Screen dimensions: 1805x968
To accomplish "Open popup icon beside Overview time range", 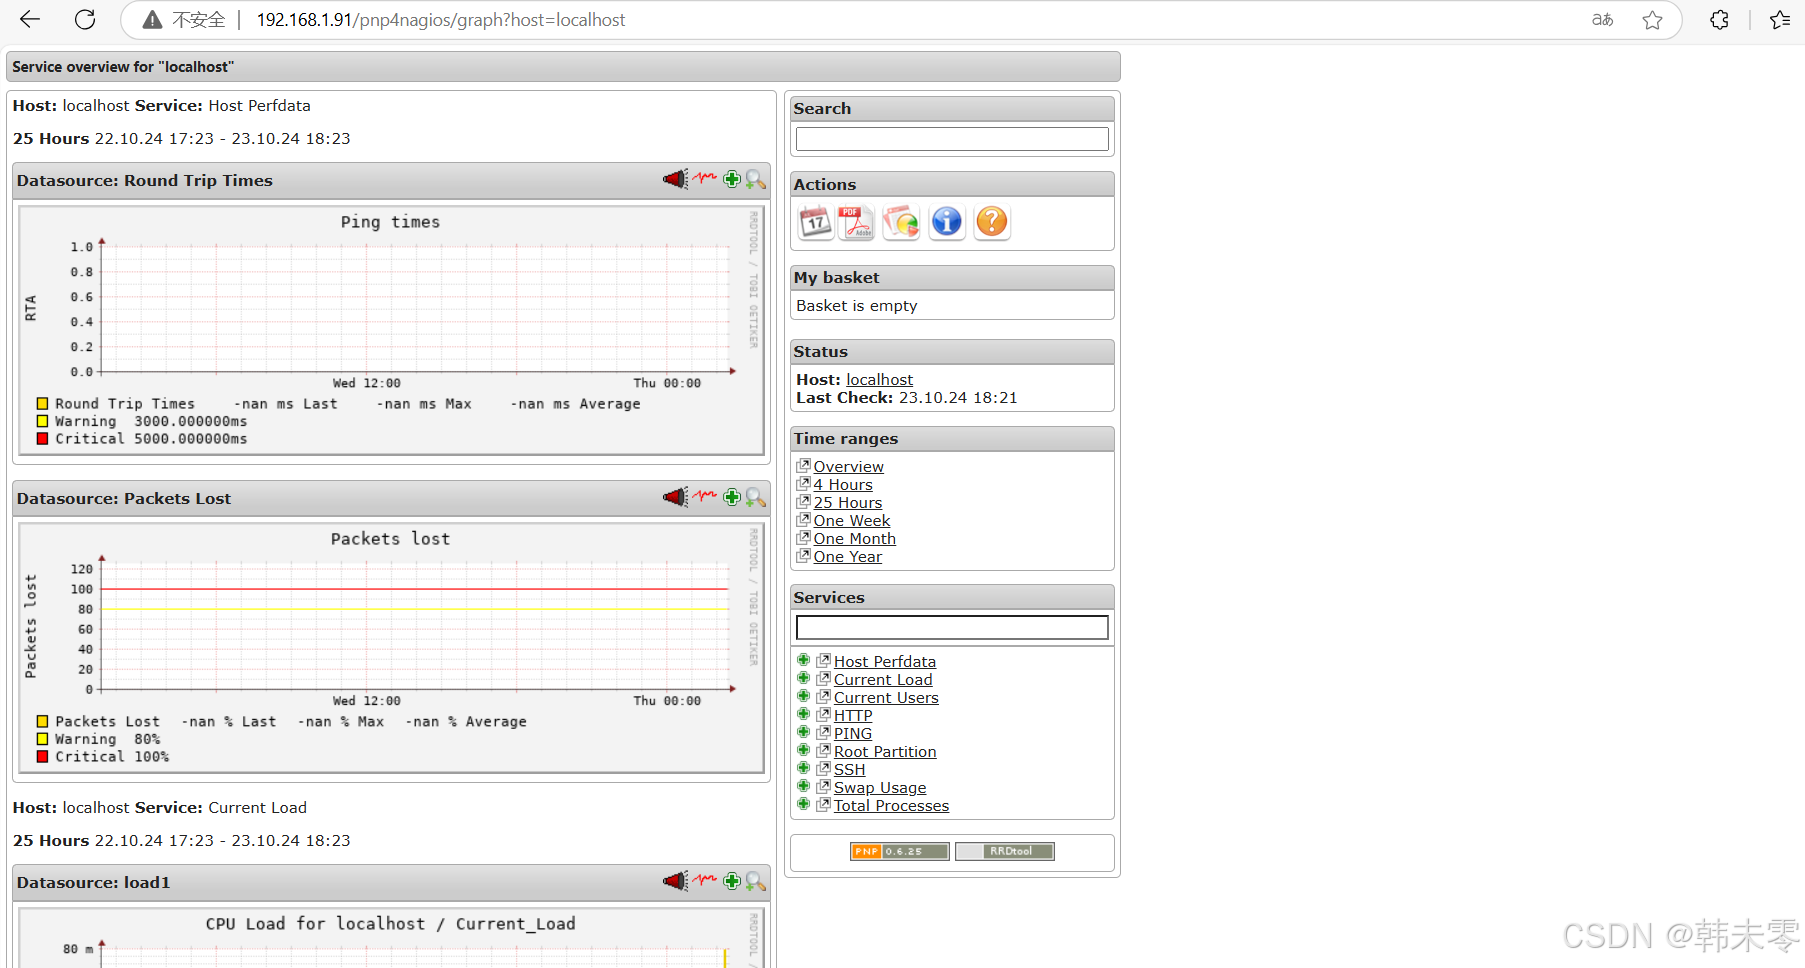I will point(803,465).
